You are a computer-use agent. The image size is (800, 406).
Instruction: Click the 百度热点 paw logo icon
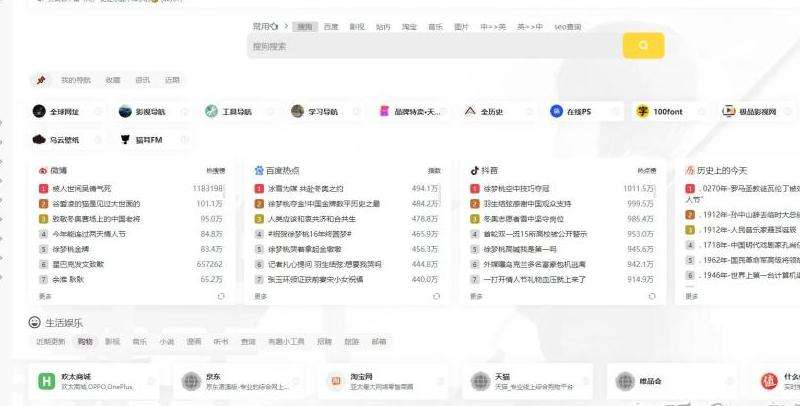pos(259,170)
